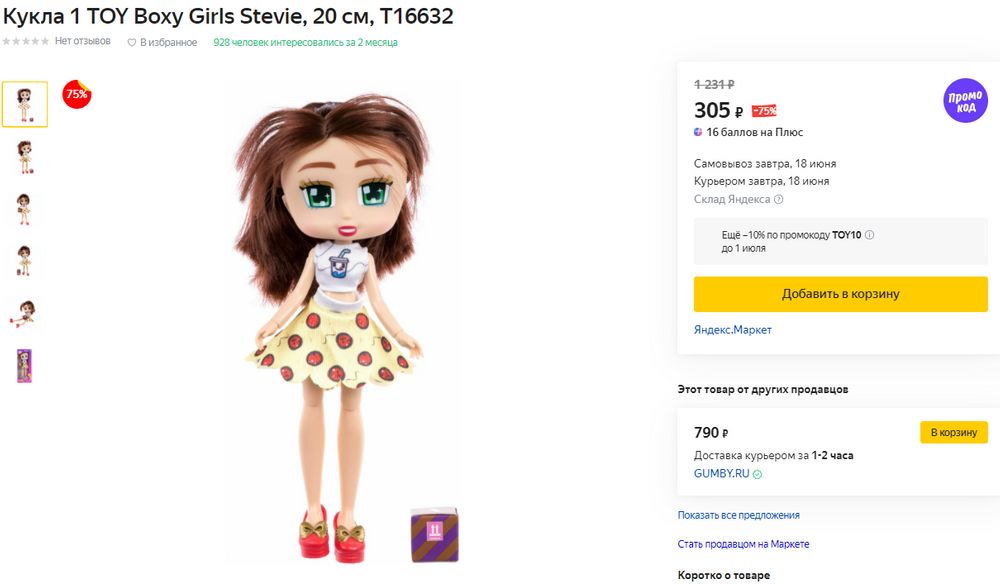The width and height of the screenshot is (1000, 585).
Task: Select the fourth doll thumbnail
Action: pyautogui.click(x=24, y=261)
